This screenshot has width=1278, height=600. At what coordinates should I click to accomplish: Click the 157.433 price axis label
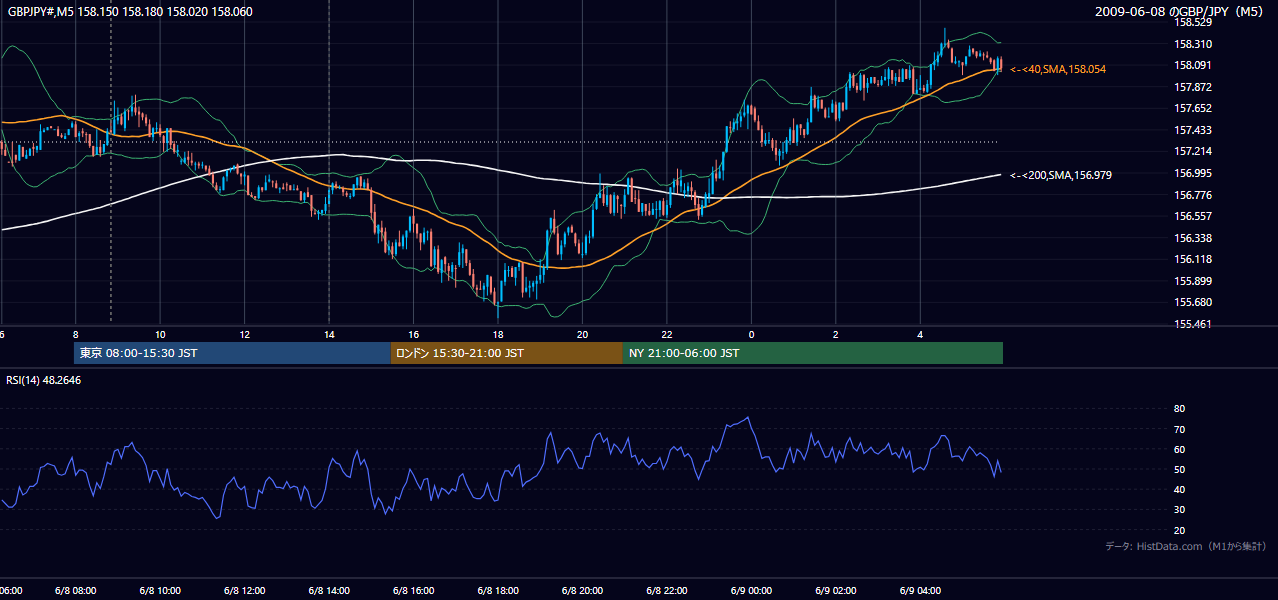pos(1194,130)
